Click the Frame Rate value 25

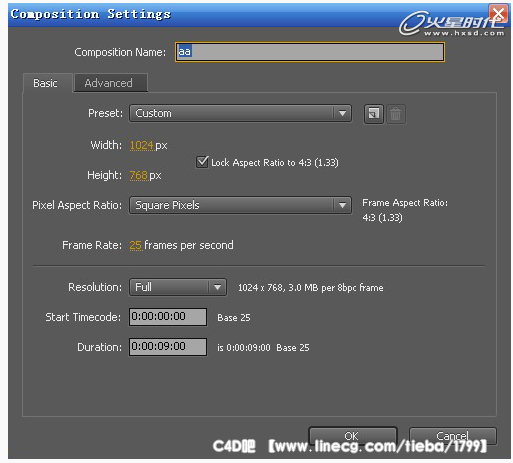coord(135,245)
